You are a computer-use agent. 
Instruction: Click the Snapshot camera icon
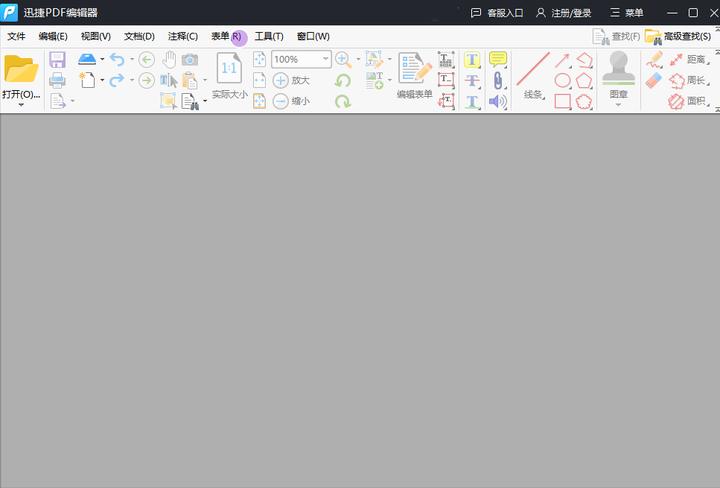189,60
